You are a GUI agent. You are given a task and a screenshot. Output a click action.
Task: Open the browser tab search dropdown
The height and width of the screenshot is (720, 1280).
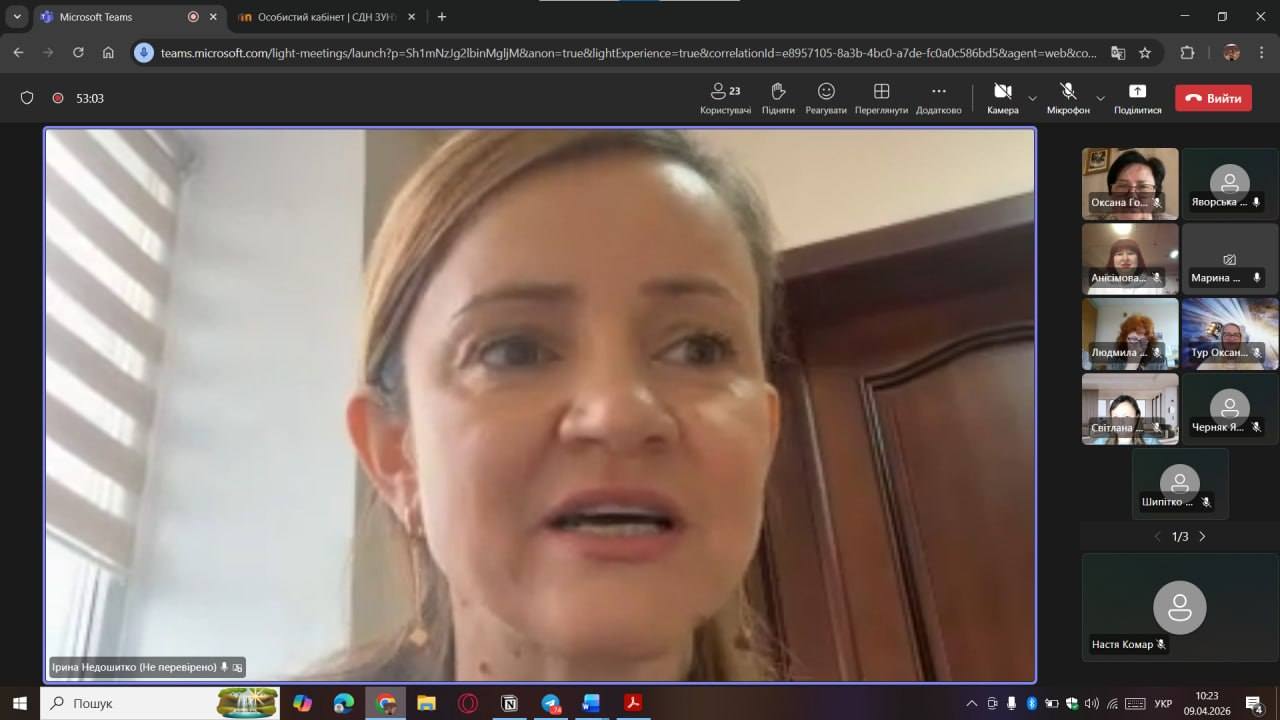click(x=17, y=17)
